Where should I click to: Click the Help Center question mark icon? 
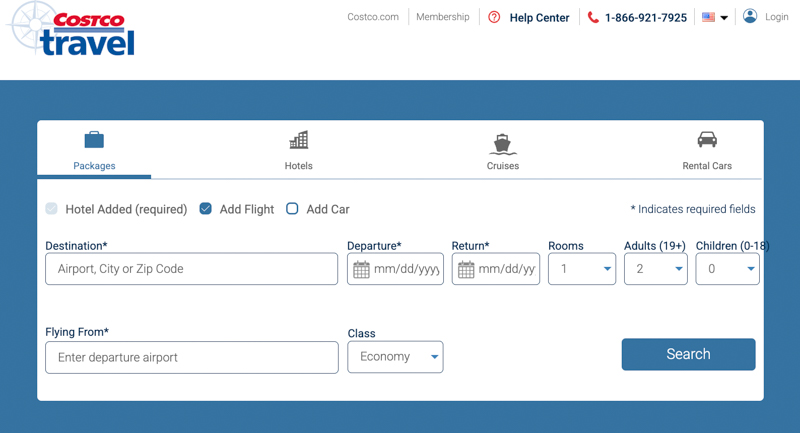coord(494,17)
